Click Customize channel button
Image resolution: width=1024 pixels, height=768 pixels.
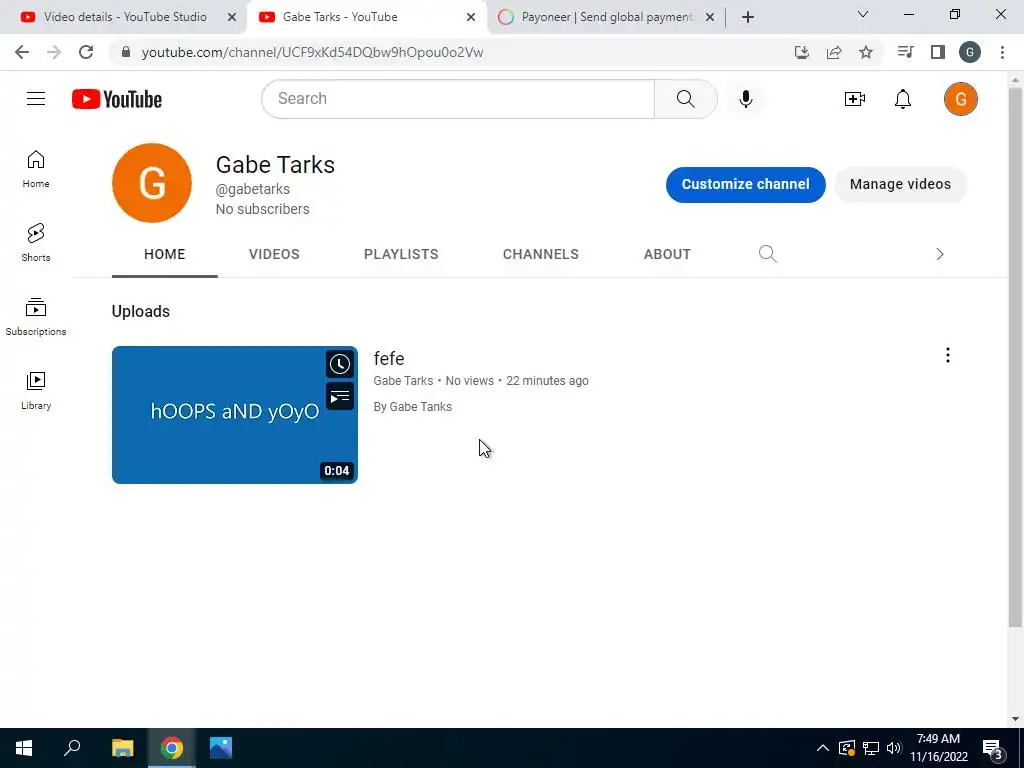coord(745,184)
